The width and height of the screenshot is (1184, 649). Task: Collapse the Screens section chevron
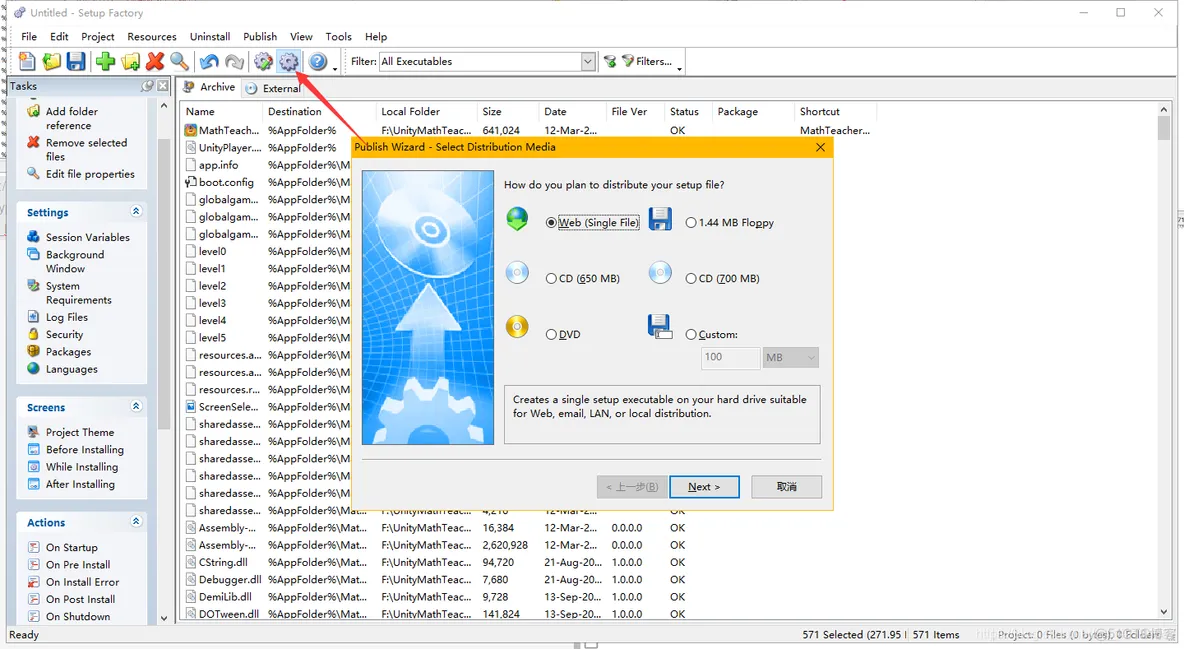click(136, 406)
